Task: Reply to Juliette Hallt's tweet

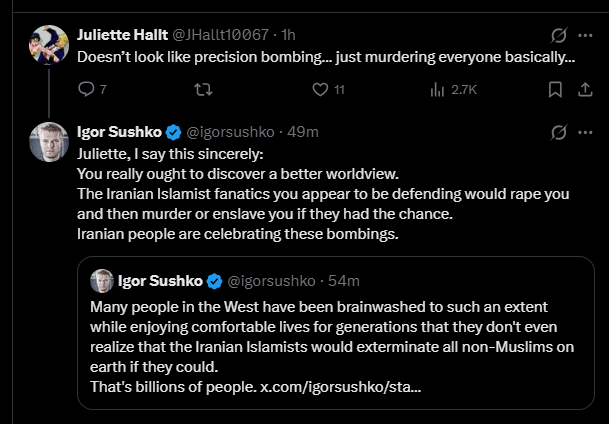Action: tap(85, 90)
